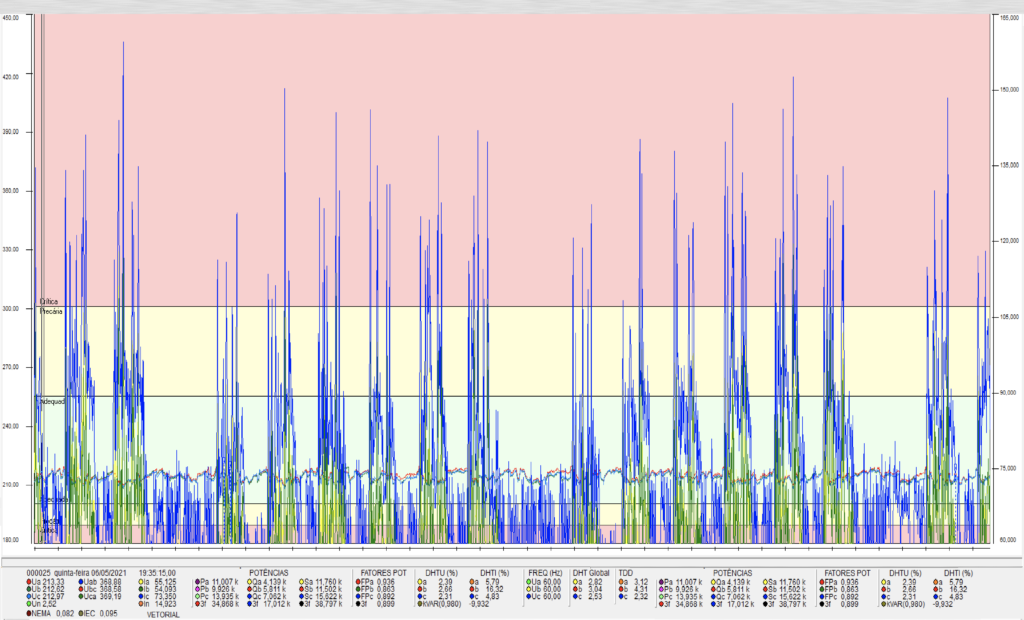Click the Uc 212,97 color marker
Viewport: 1024px width, 620px height.
click(x=30, y=597)
